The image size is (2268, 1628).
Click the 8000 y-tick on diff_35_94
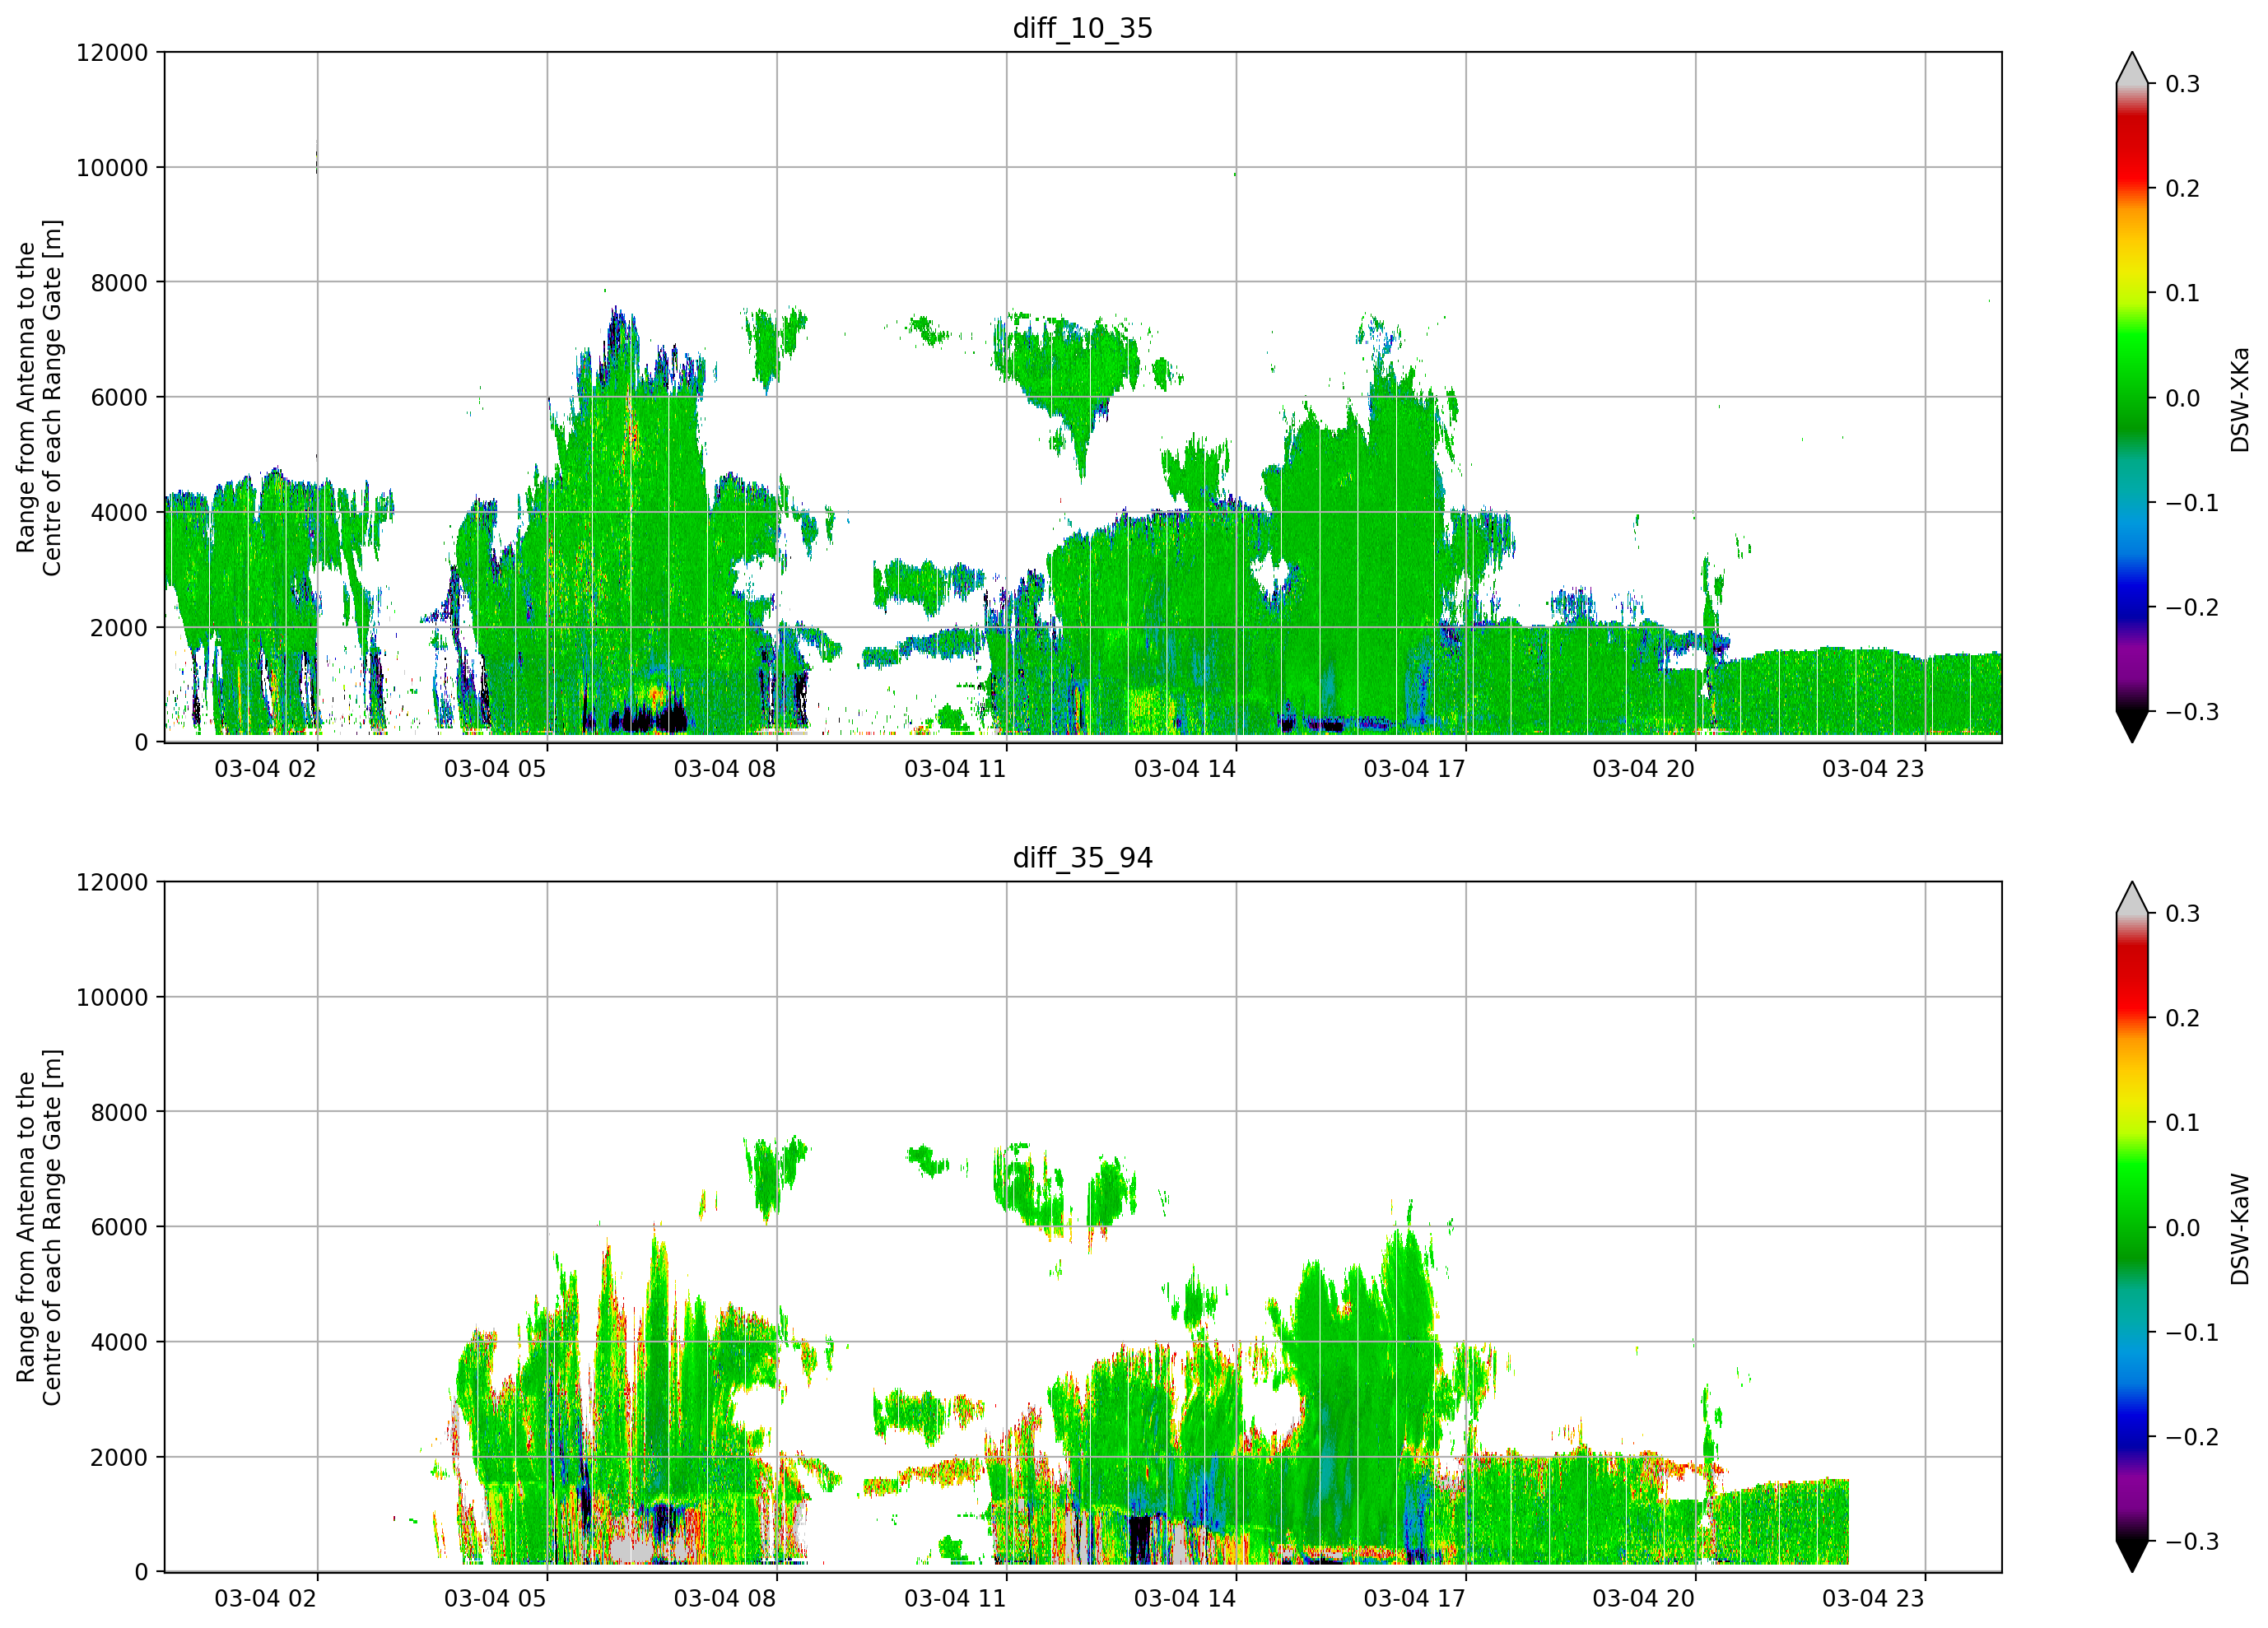click(x=119, y=1113)
